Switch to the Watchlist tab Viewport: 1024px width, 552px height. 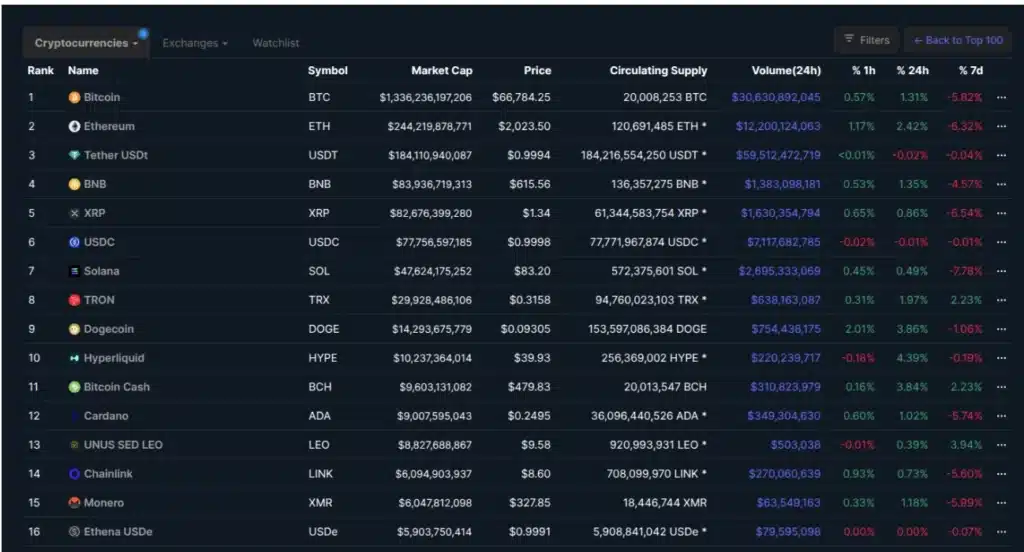[276, 43]
